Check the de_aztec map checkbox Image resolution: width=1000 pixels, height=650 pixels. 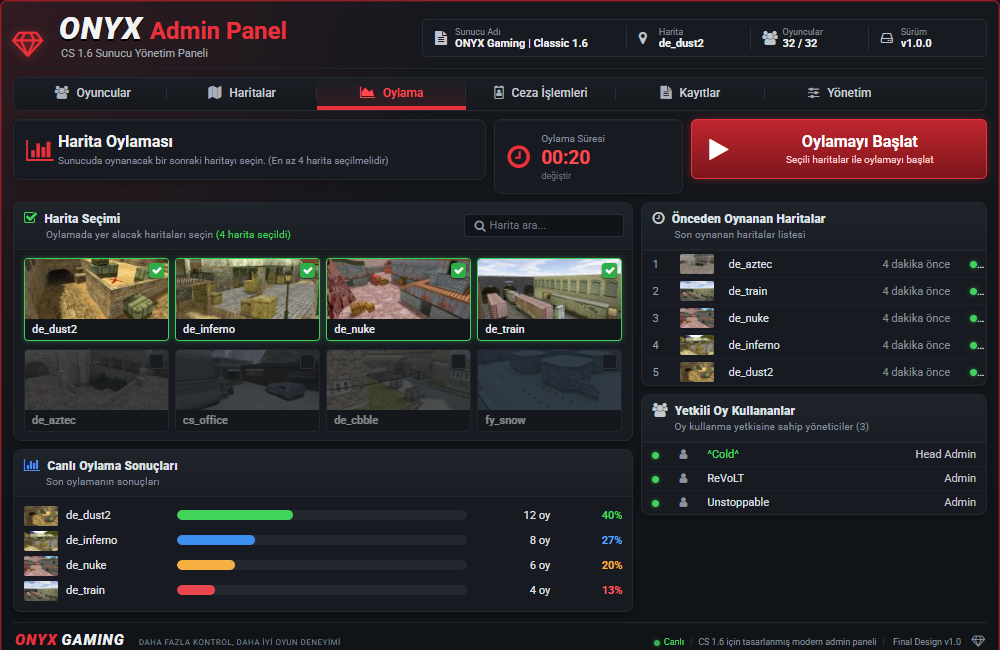pos(156,362)
